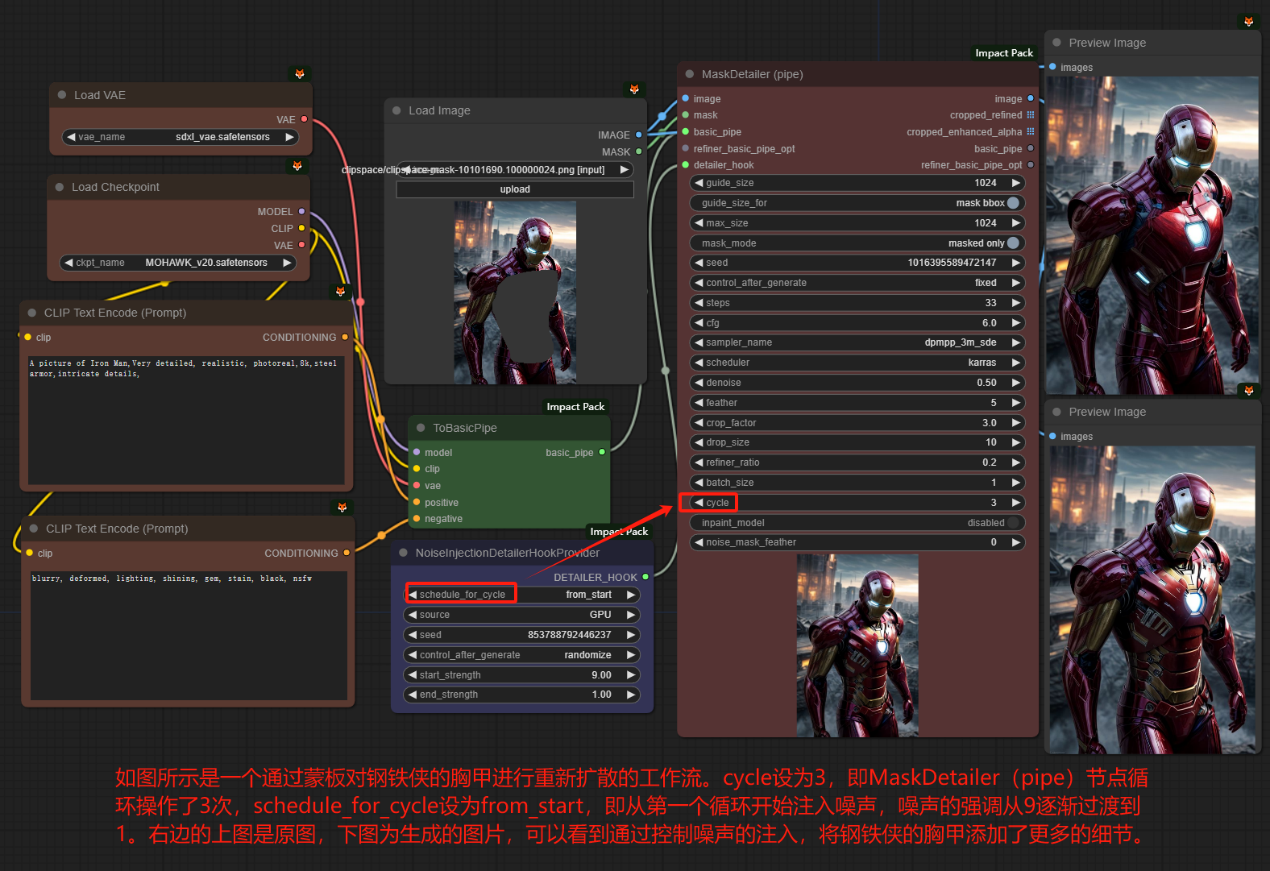Collapse the Load VAE node using its title dot
1270x871 pixels.
coord(62,95)
